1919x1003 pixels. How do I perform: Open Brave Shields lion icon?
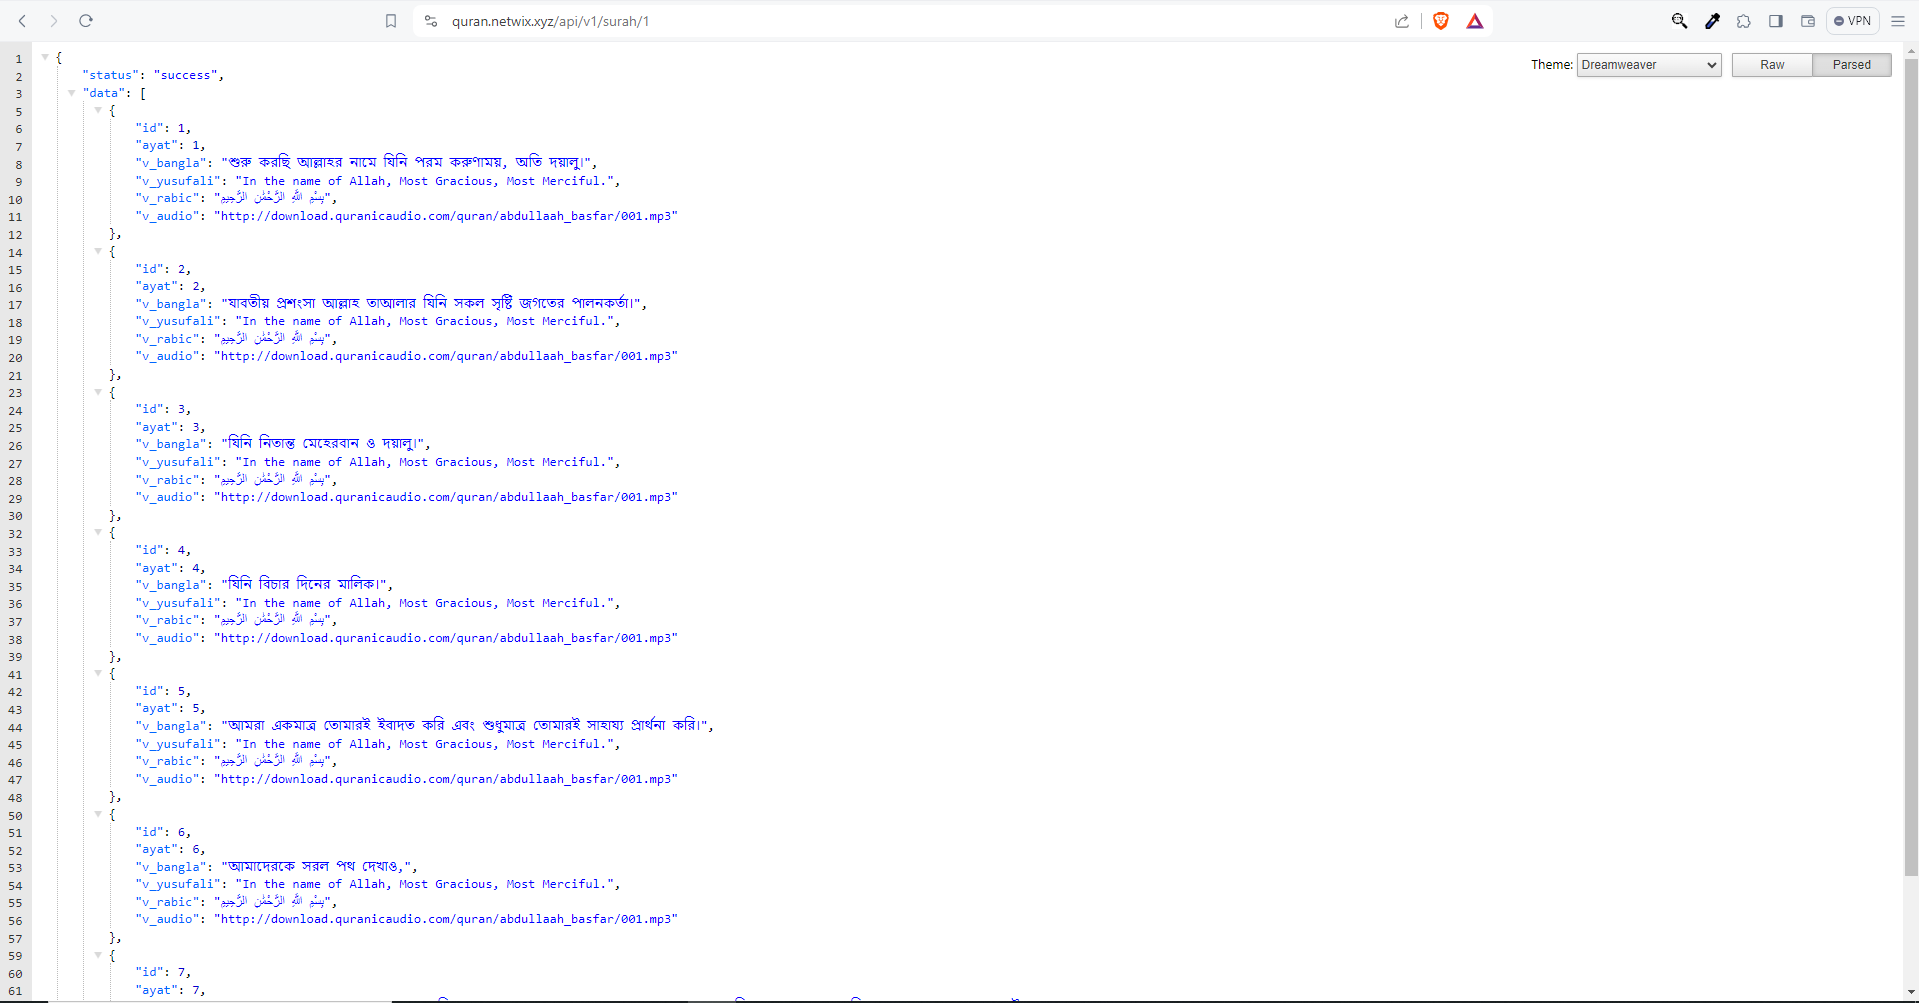1441,21
